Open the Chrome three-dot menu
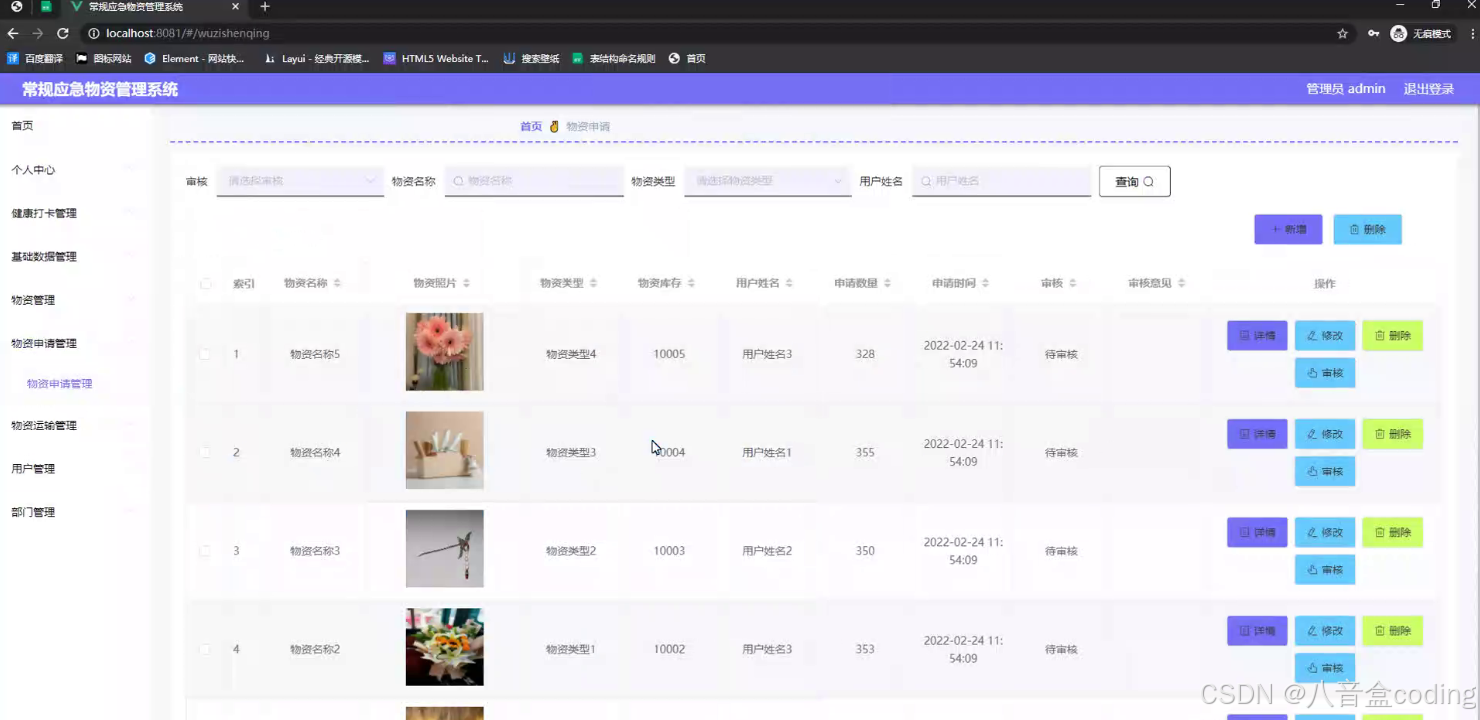This screenshot has height=720, width=1480. (1472, 33)
